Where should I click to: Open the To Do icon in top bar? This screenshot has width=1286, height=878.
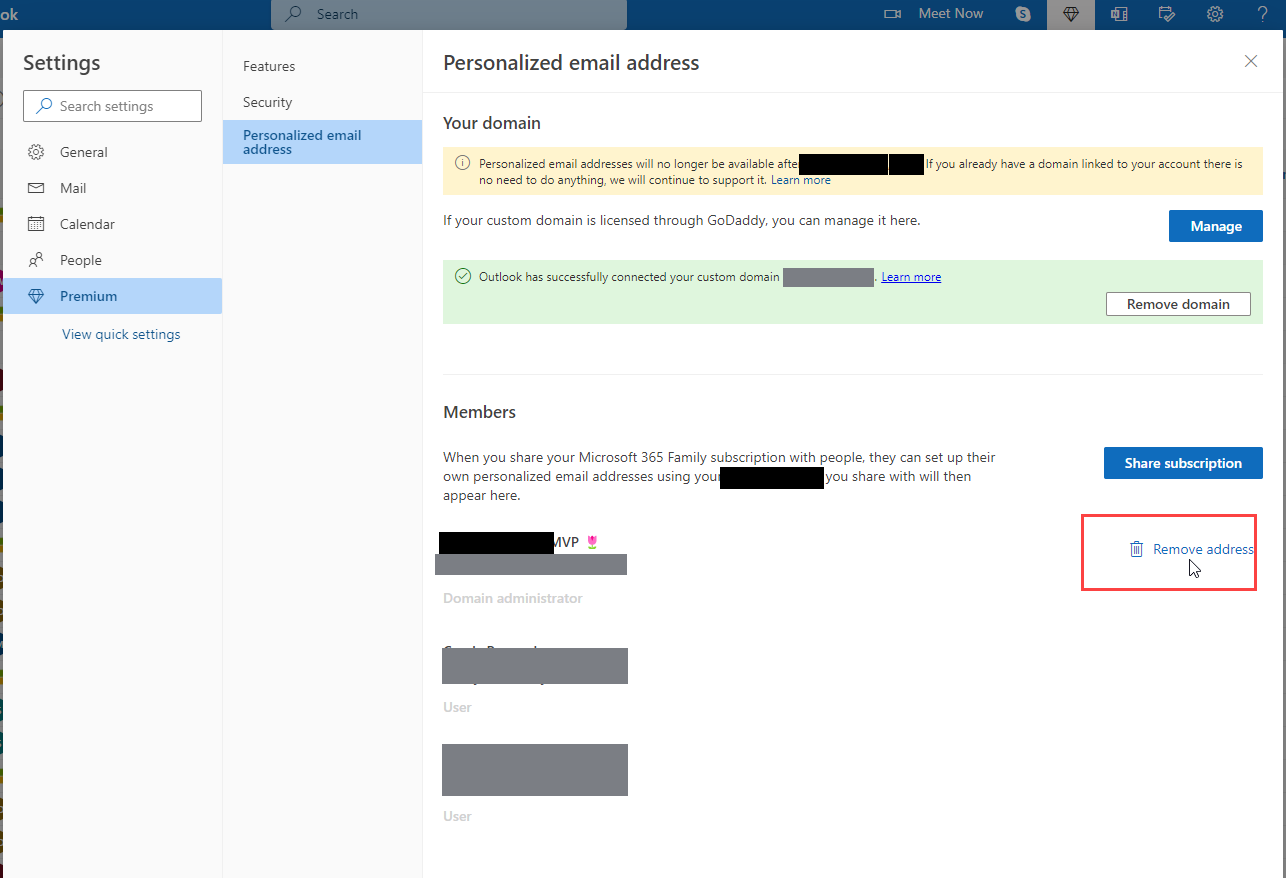pos(1167,14)
